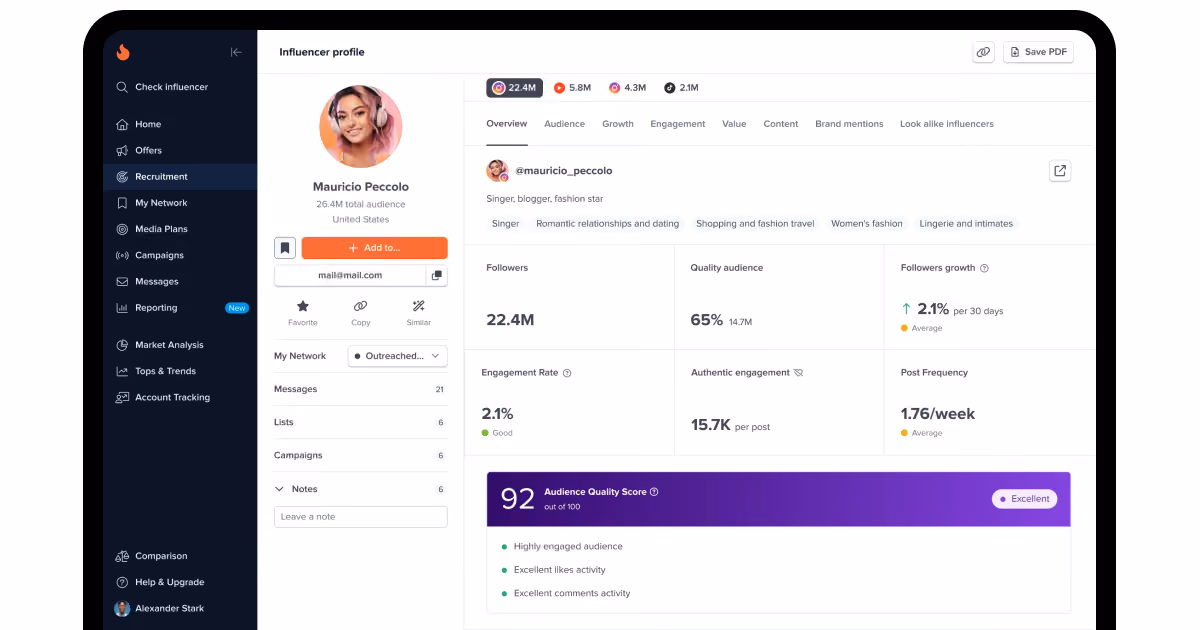
Task: Toggle the hidden-eye icon by Authentic engagement
Action: 798,373
